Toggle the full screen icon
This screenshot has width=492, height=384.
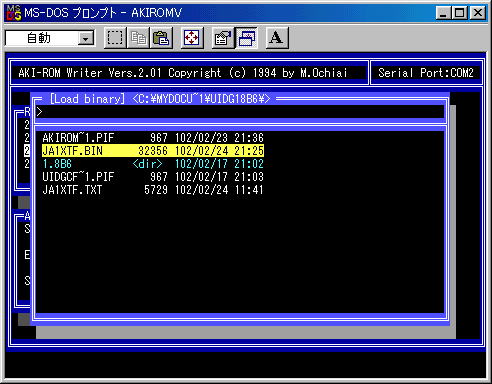pos(192,38)
